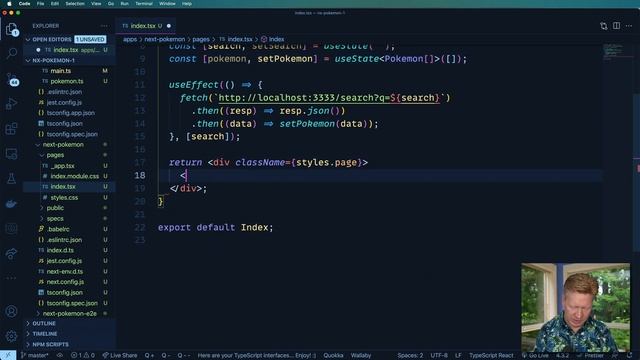Open the Search view icon

click(x=11, y=53)
